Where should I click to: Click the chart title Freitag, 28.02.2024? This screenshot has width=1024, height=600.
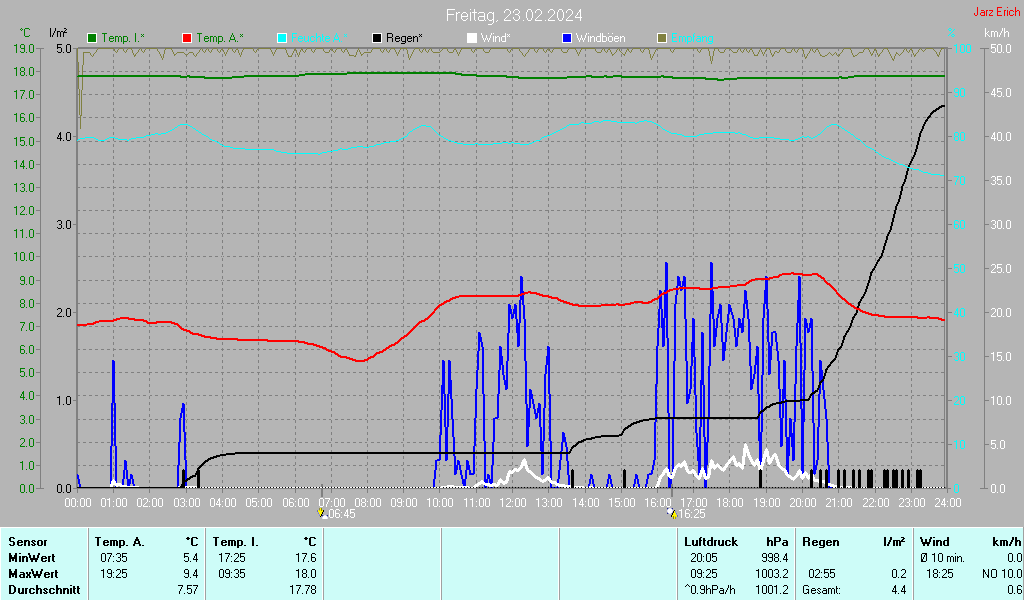tap(514, 15)
